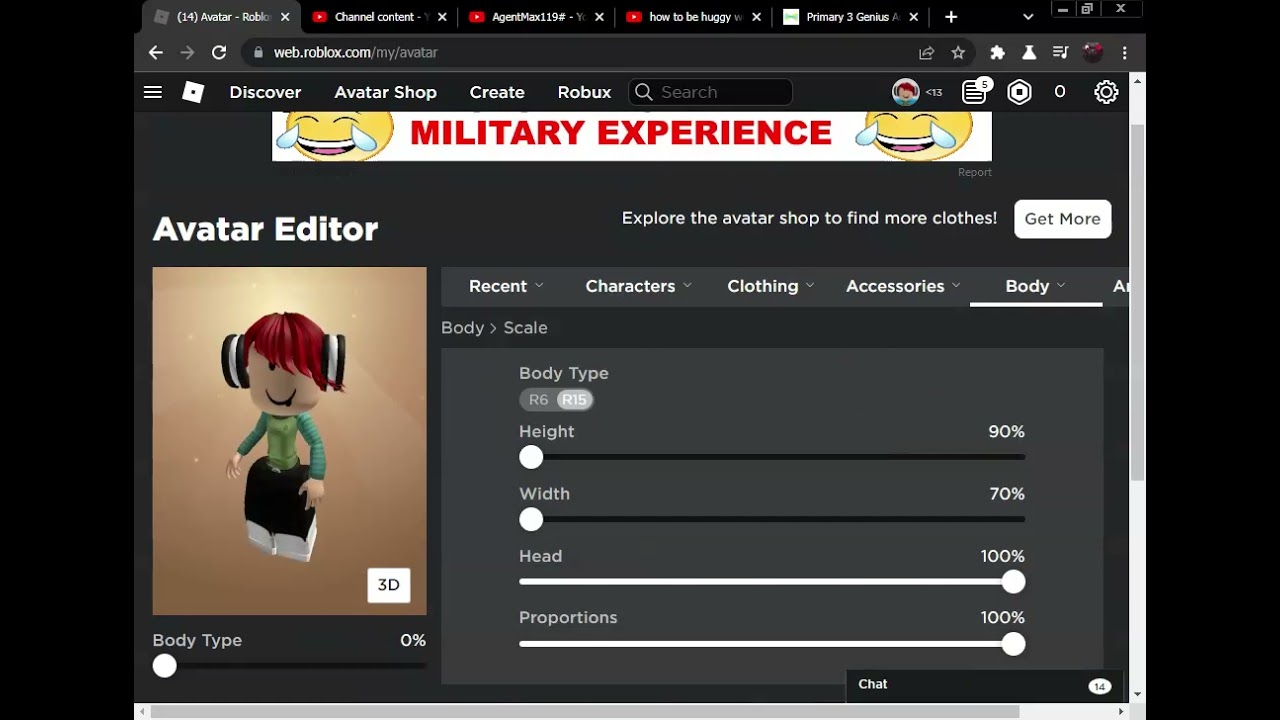
Task: View the site lock info icon
Action: [x=258, y=52]
